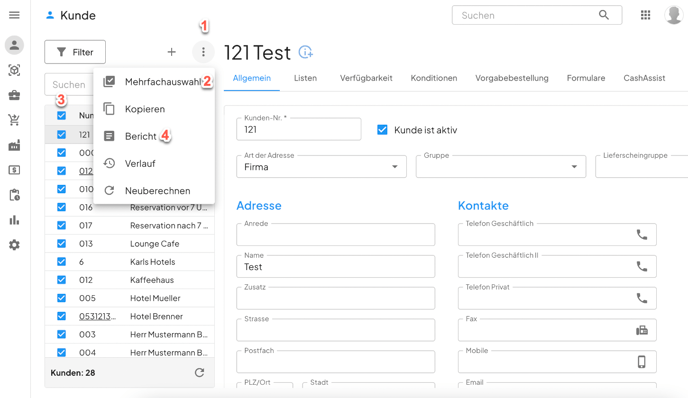Switch to the Verfügbarkeit tab
688x398 pixels.
(366, 78)
